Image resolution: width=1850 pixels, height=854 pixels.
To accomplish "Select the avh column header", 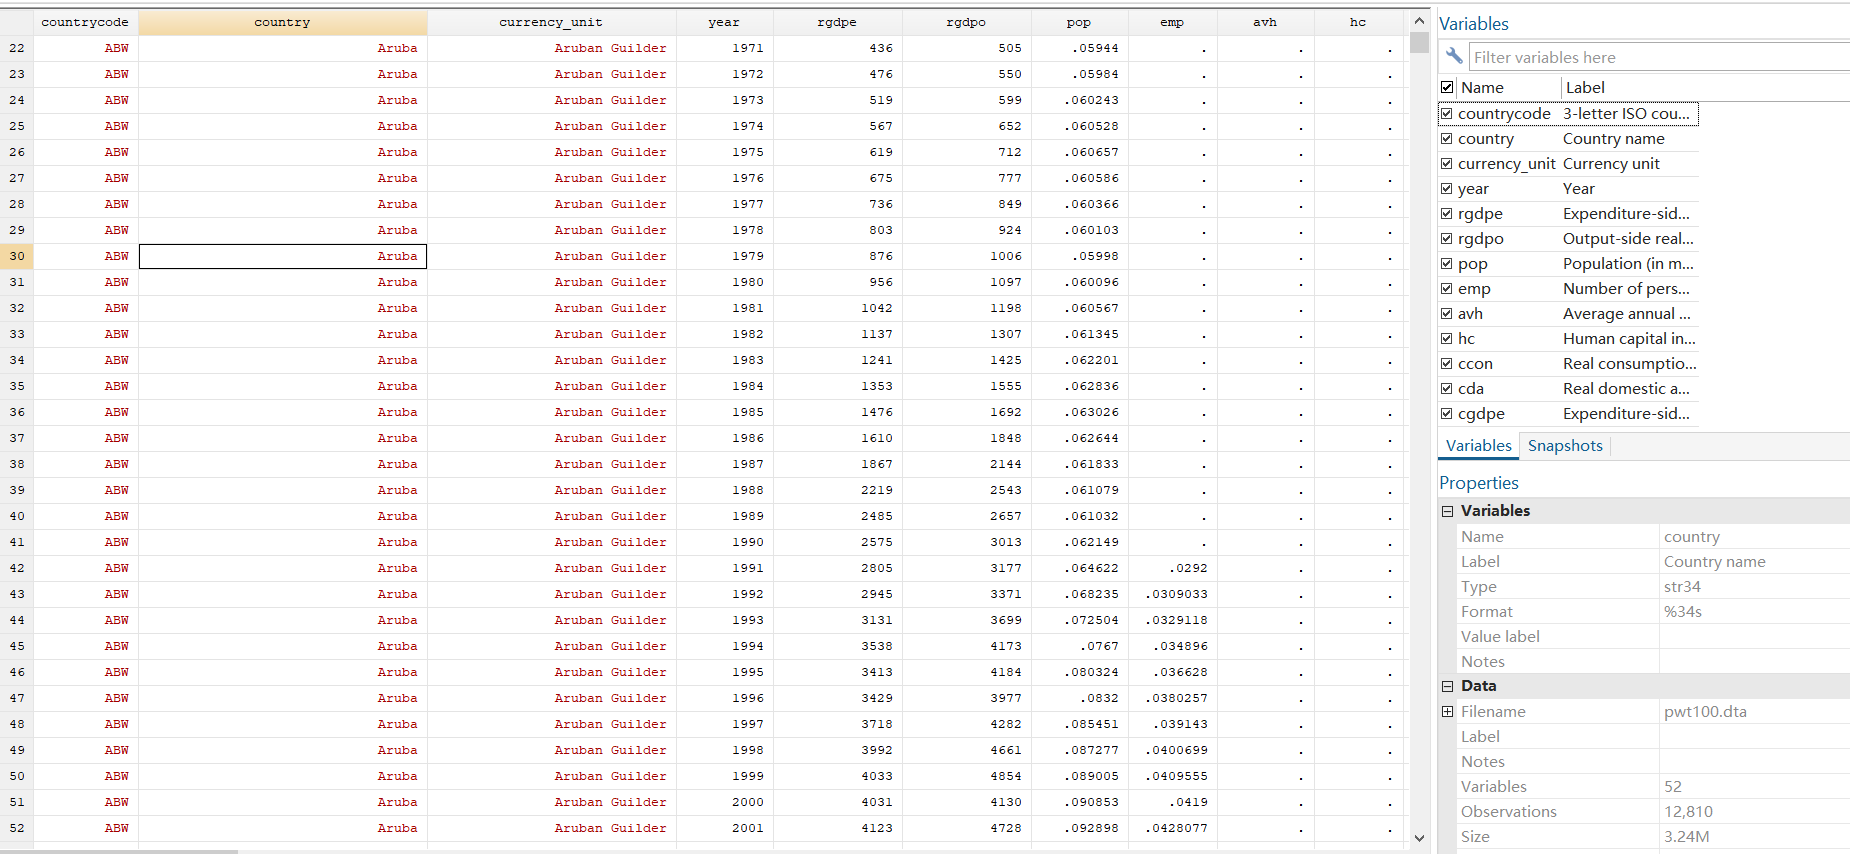I will [1265, 22].
